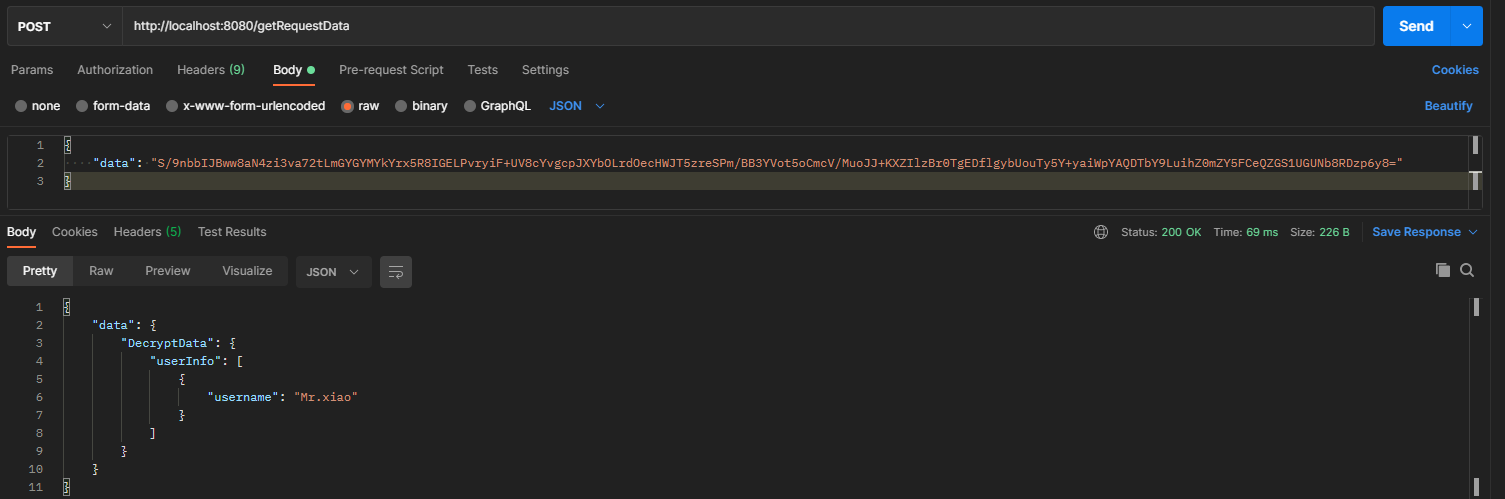Select the request Body tab

click(x=293, y=70)
